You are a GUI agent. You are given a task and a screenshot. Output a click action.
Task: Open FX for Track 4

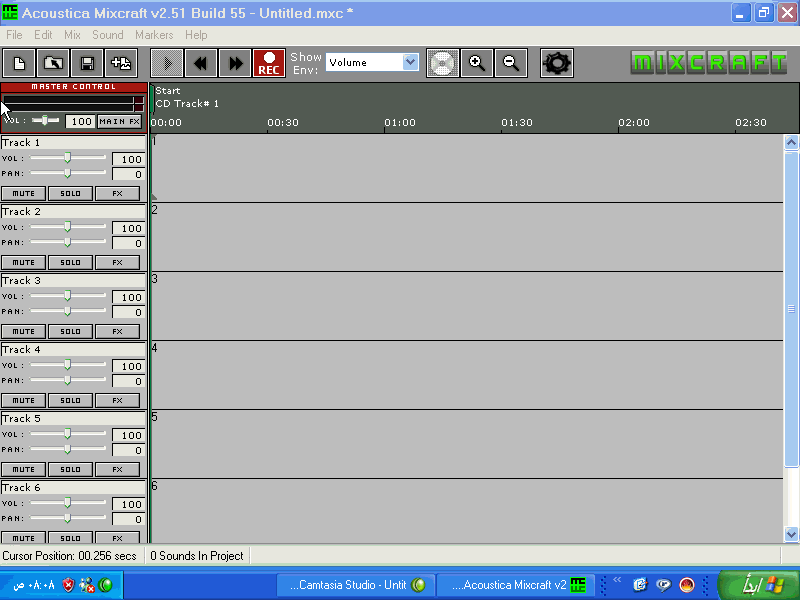pos(117,401)
